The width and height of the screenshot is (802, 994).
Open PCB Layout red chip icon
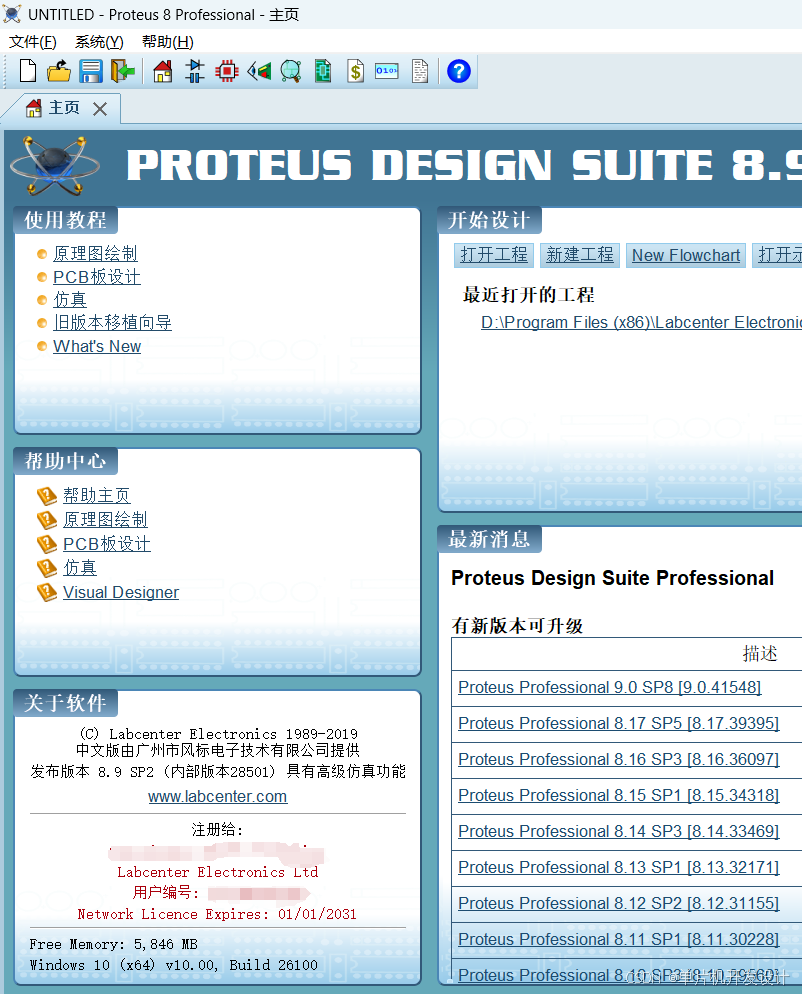click(x=227, y=71)
